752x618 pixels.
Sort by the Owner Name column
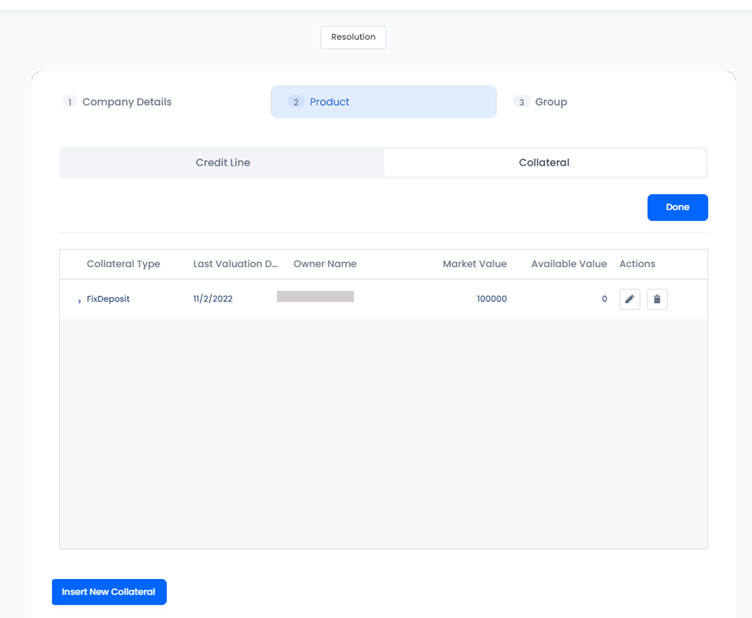pos(325,264)
